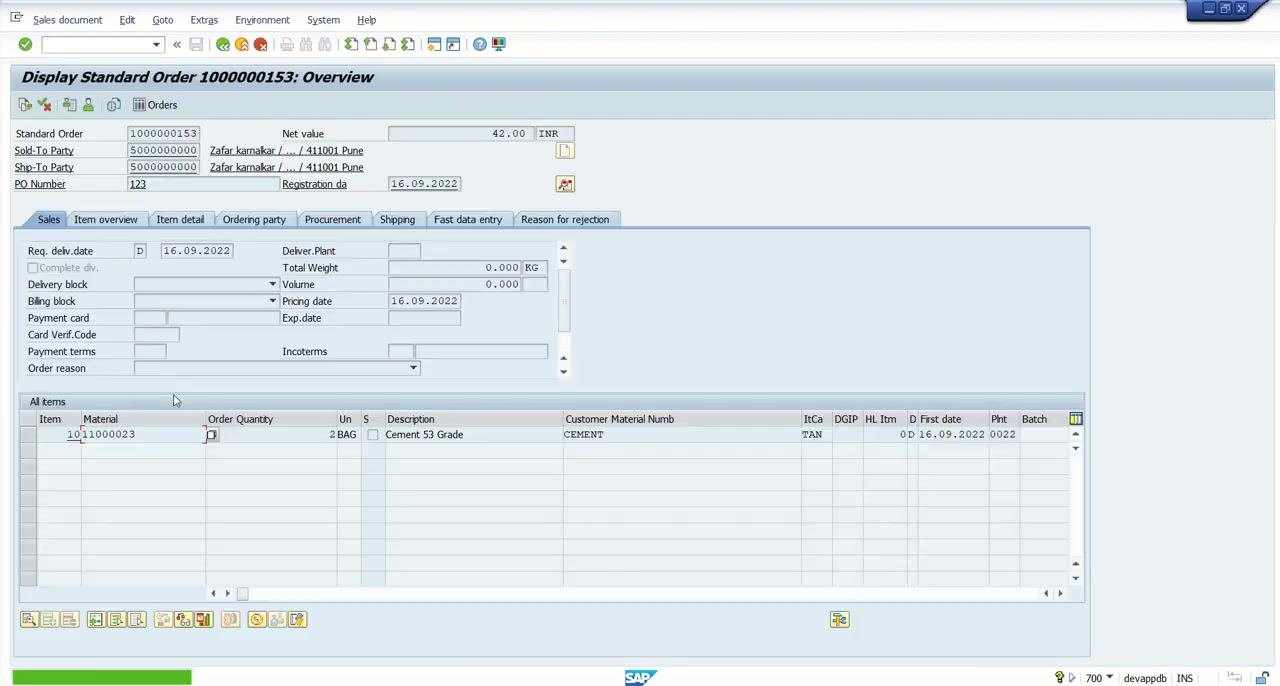The image size is (1280, 686).
Task: Click the display sold-to party person icon
Action: pos(88,105)
